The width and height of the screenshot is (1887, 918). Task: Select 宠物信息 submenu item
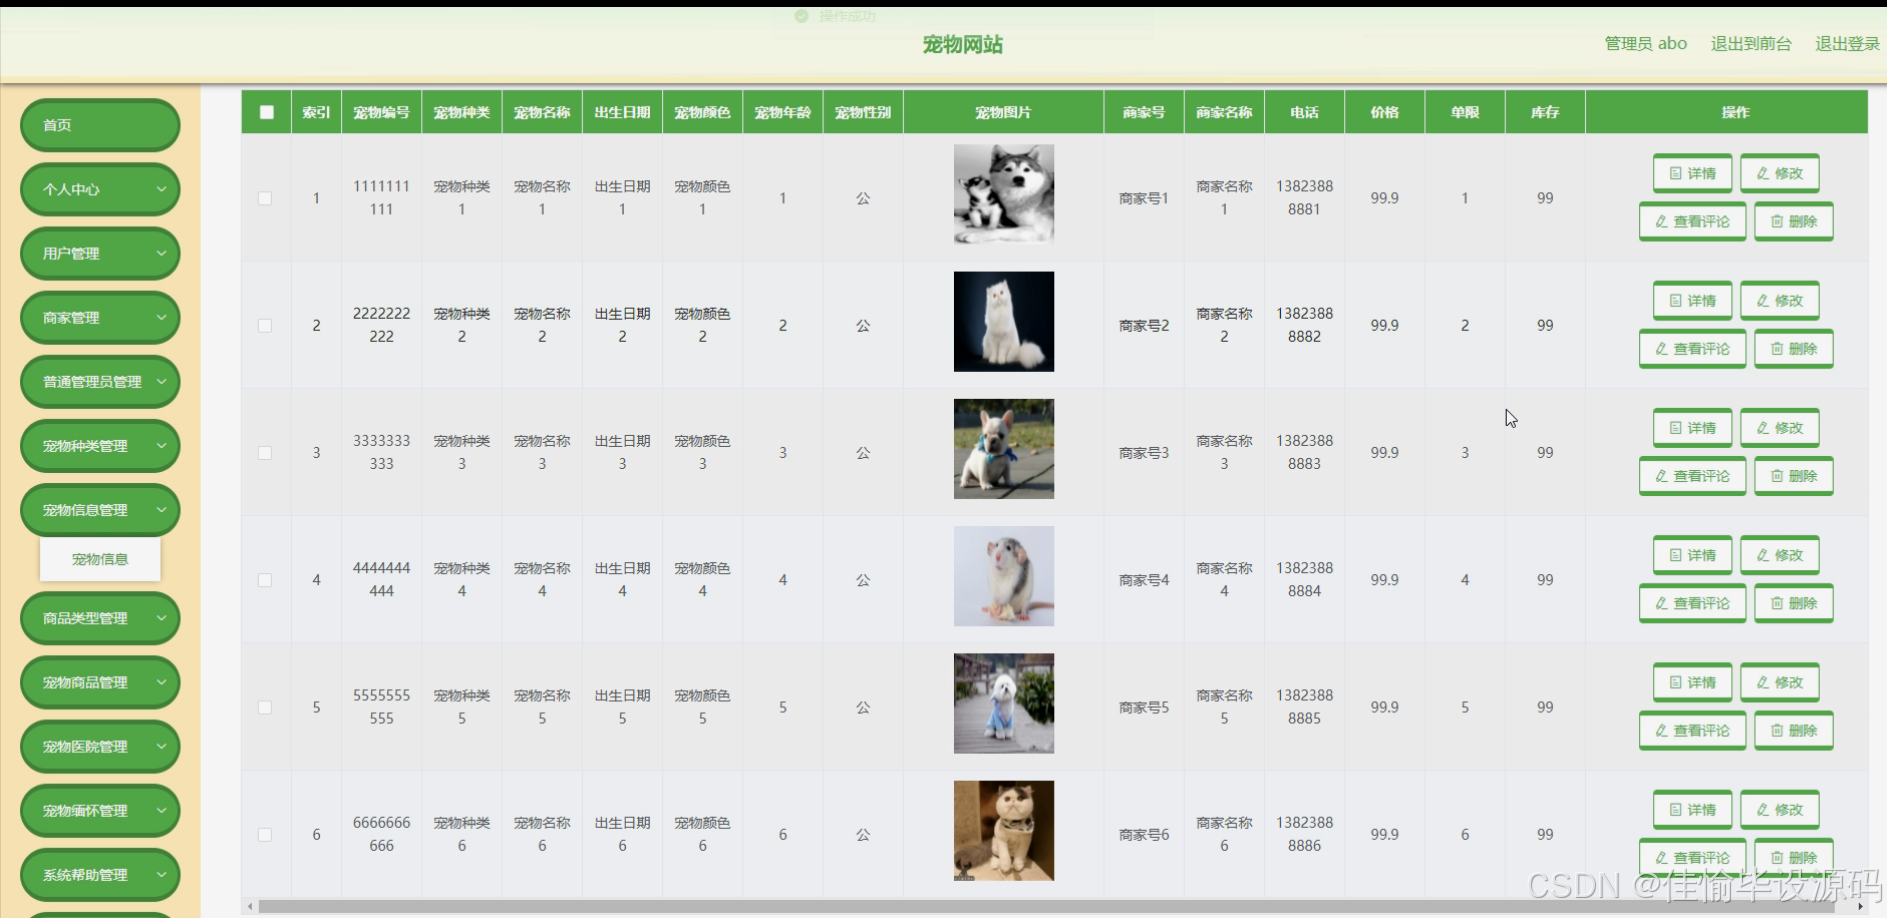(x=100, y=559)
